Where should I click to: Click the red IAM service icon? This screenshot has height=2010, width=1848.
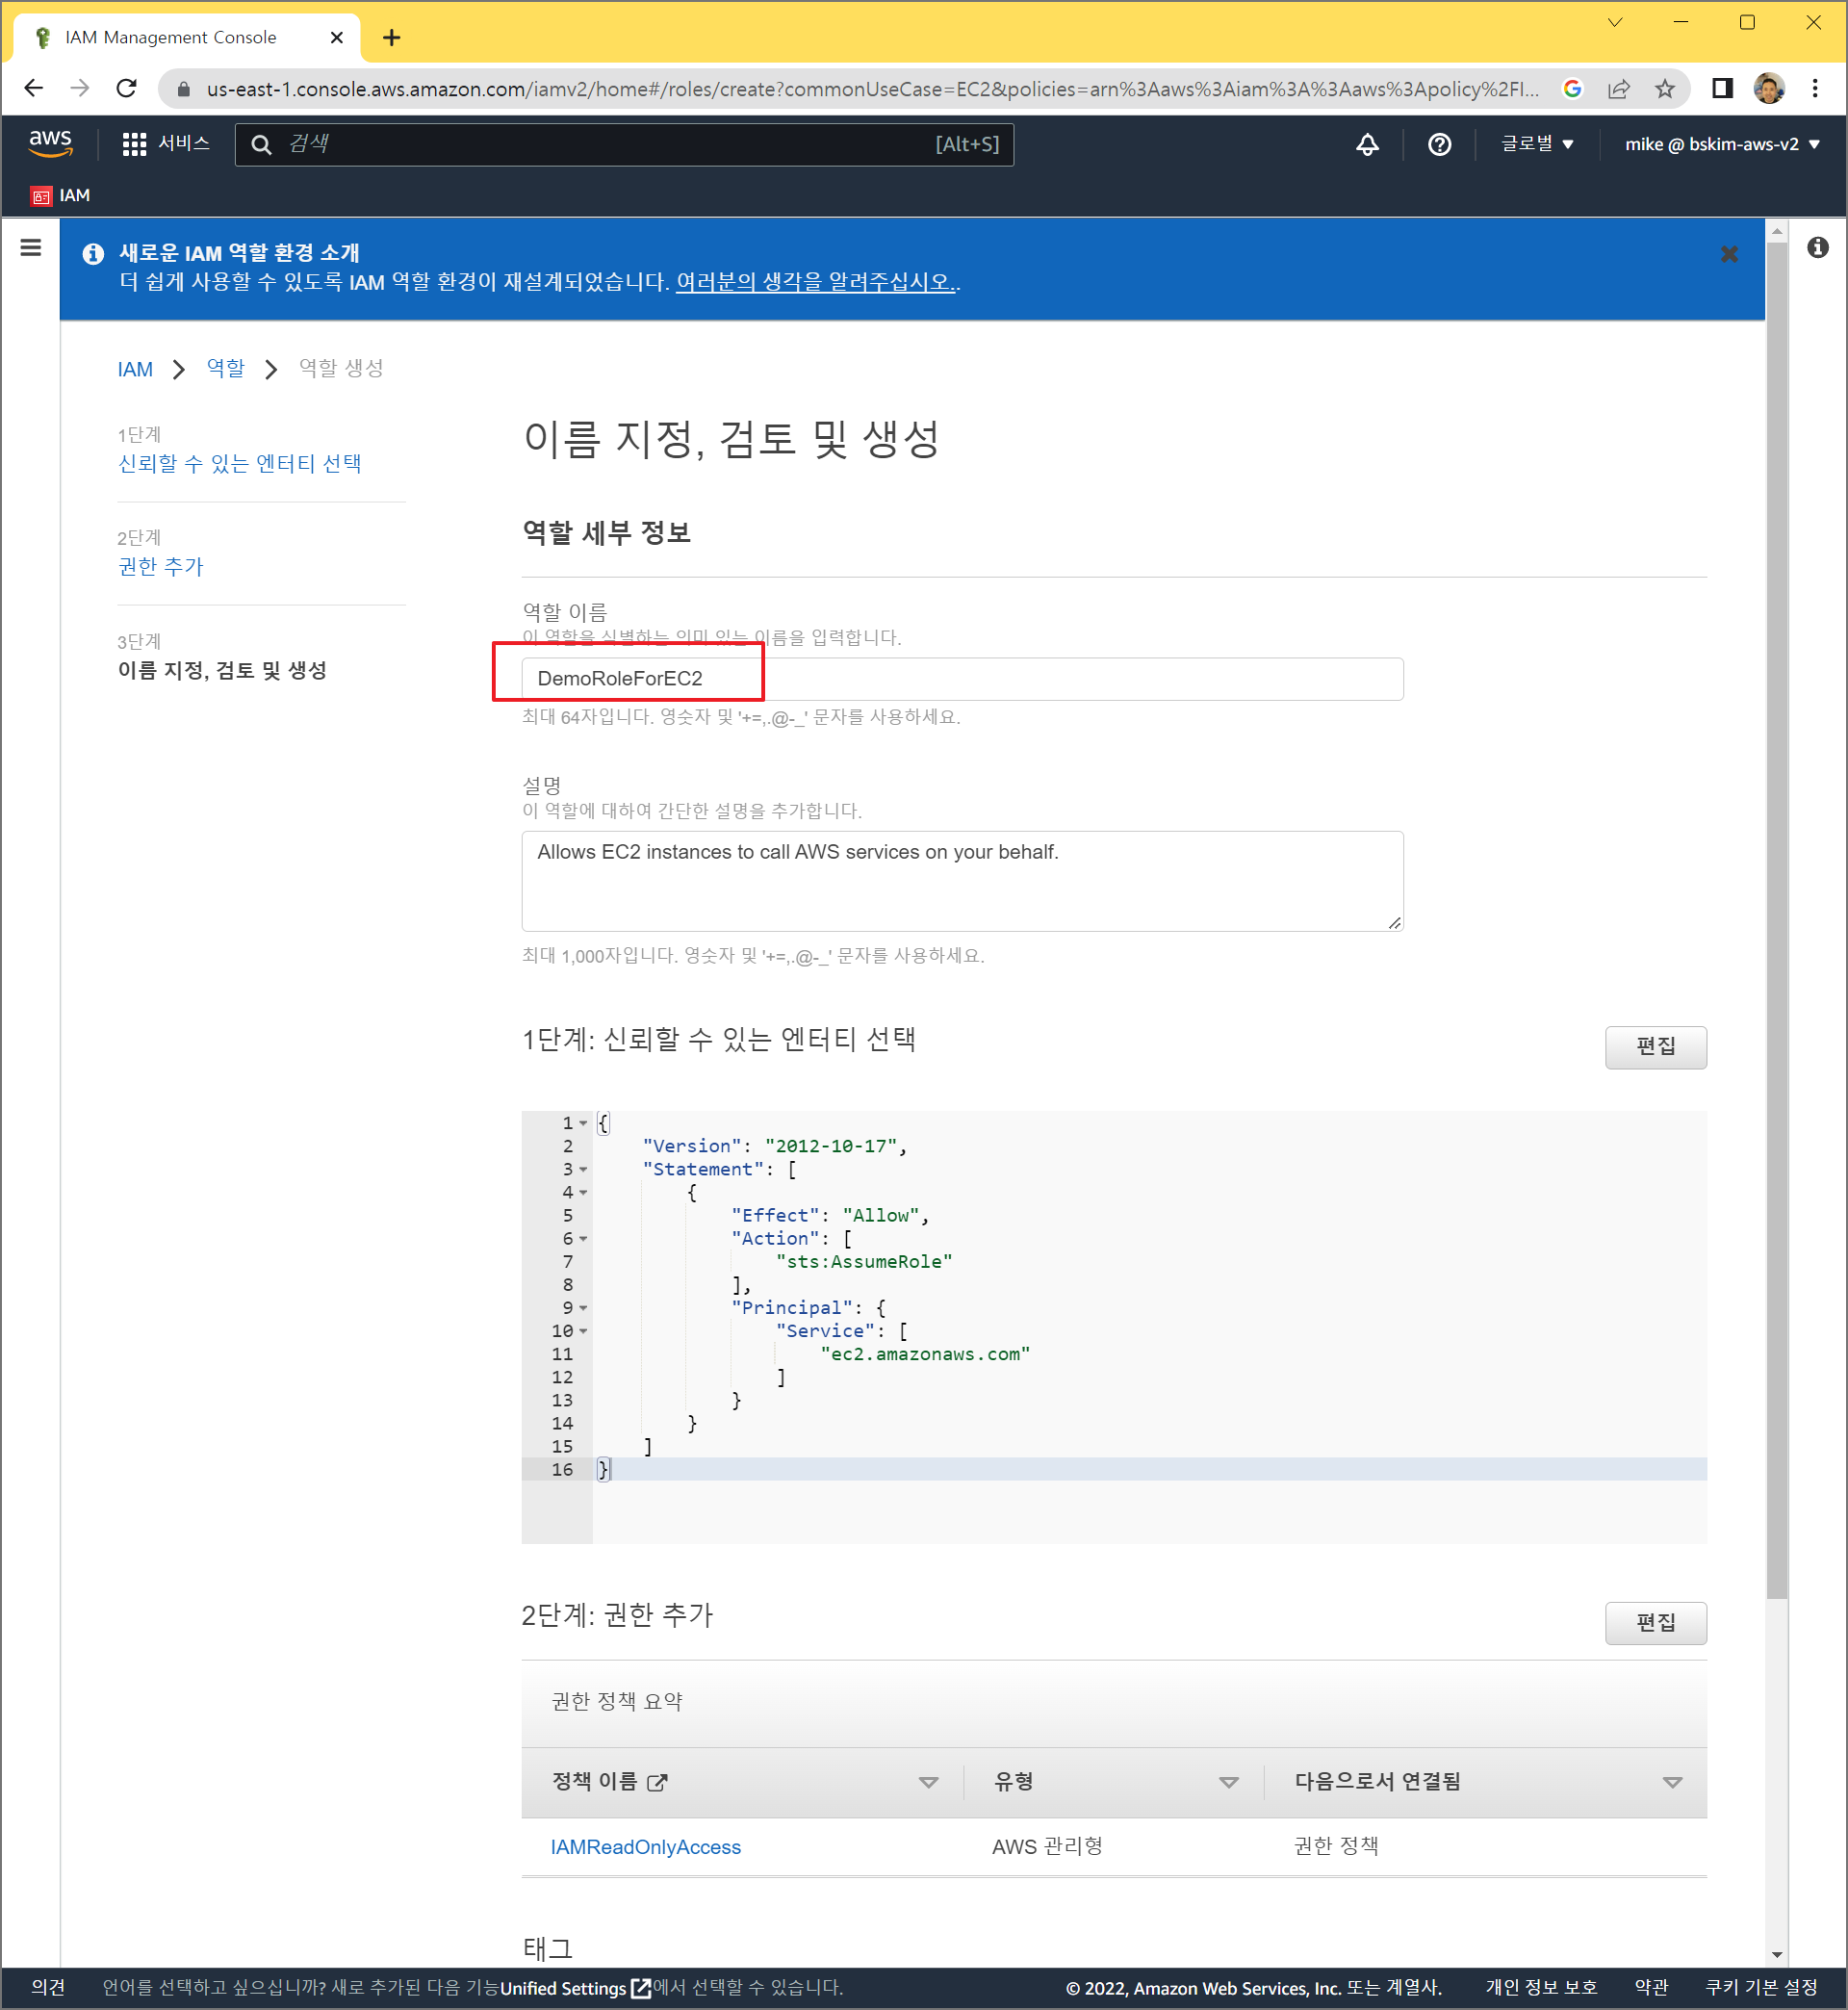point(41,196)
